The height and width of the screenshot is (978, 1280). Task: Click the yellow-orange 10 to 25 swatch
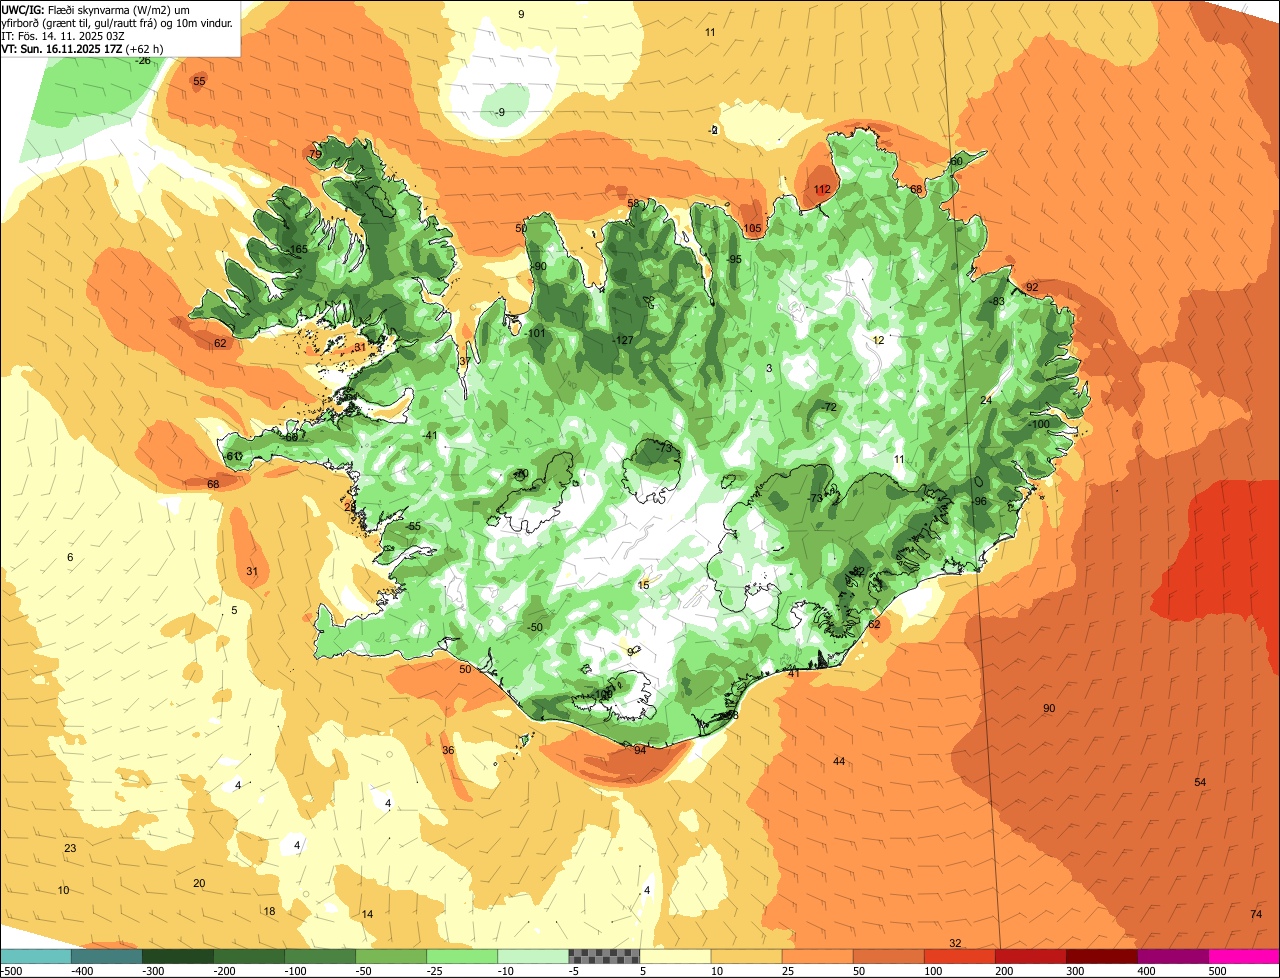point(745,956)
